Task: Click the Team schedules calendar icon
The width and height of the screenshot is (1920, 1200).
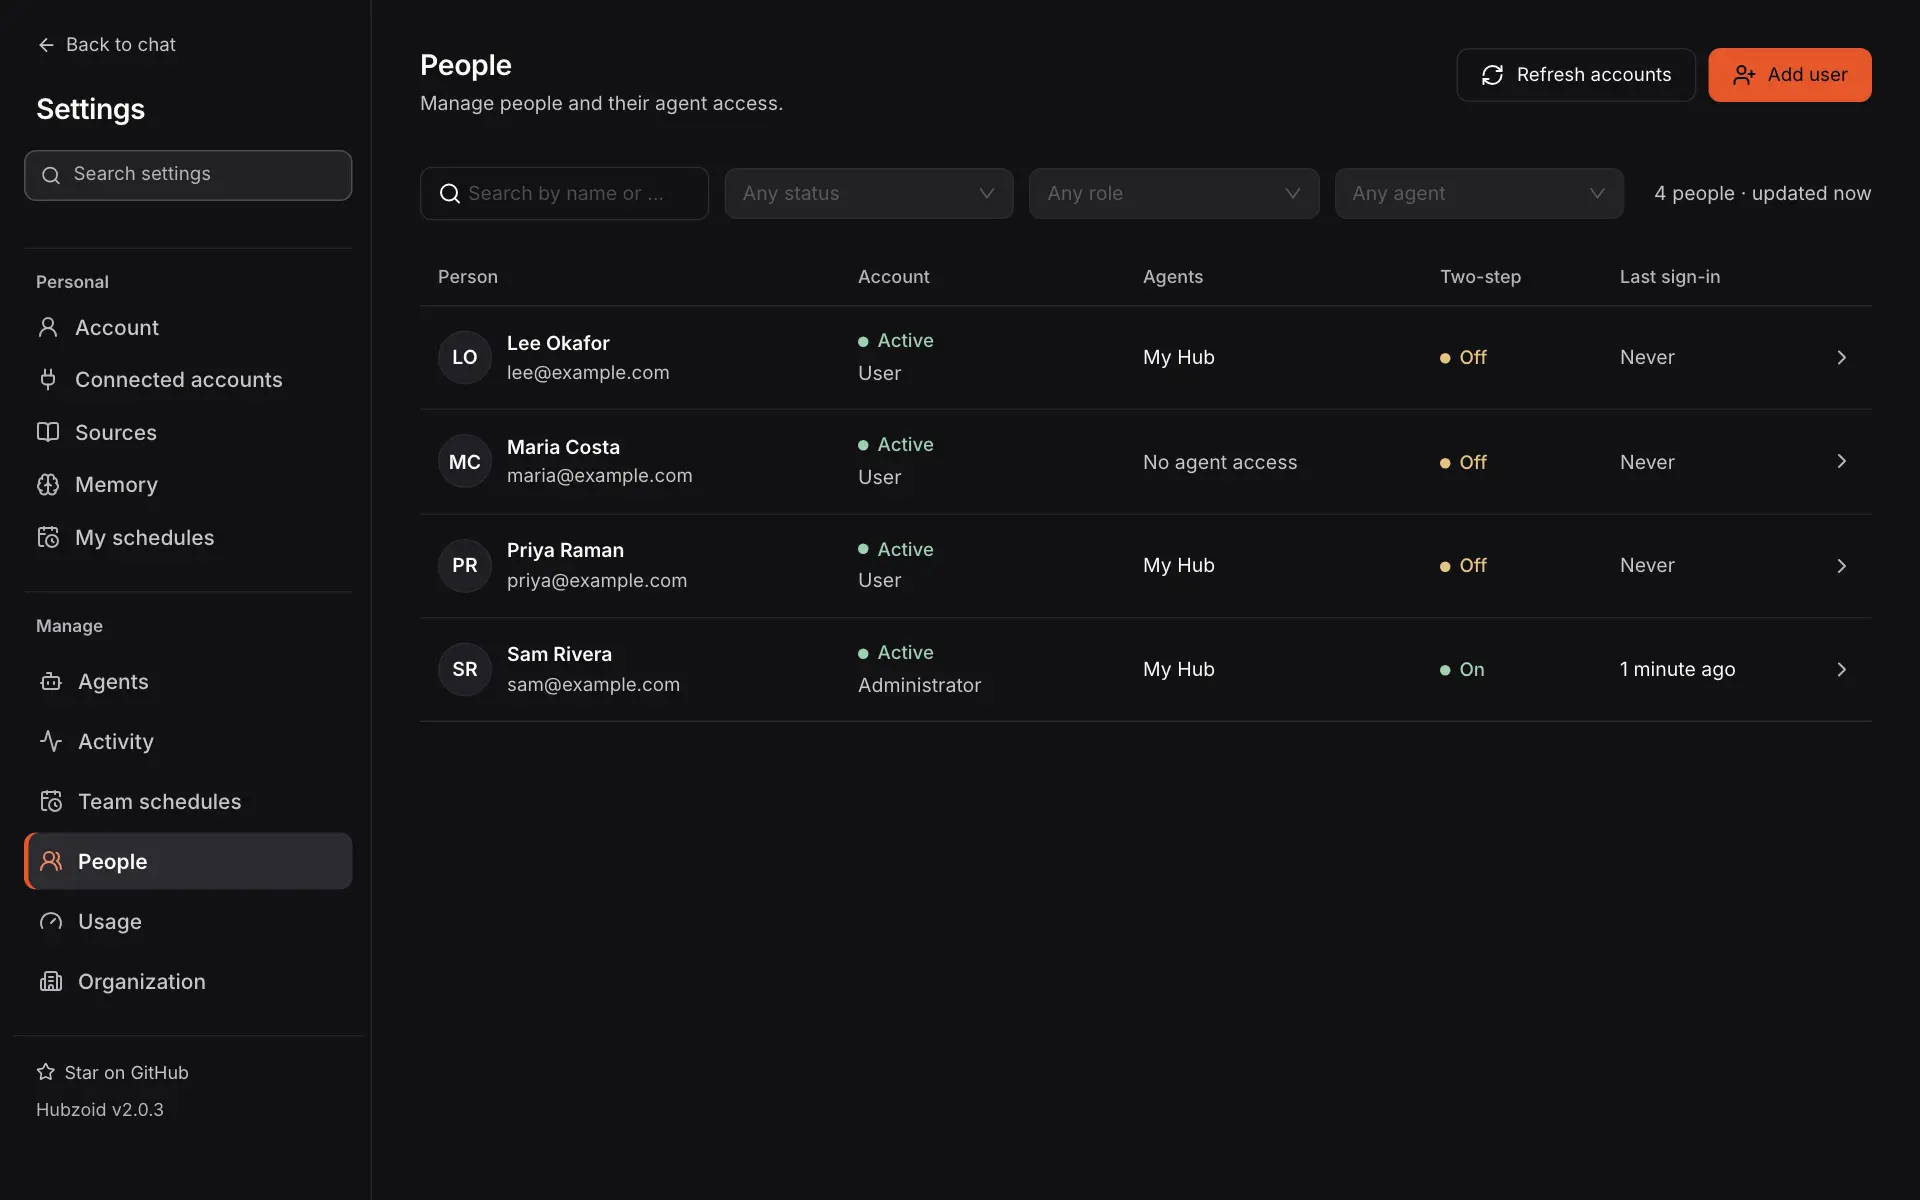Action: coord(51,802)
